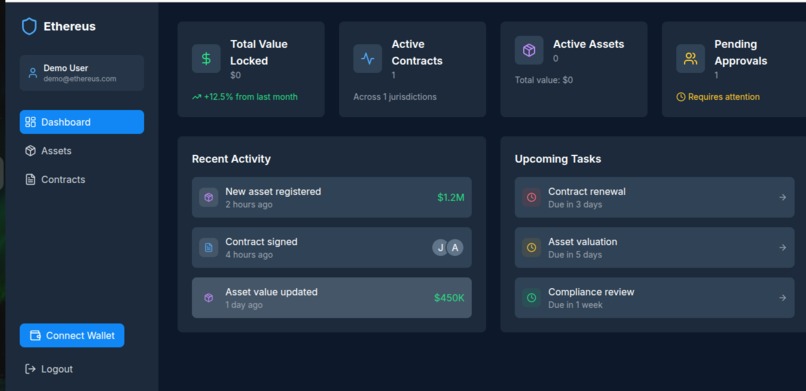This screenshot has width=806, height=391.
Task: Click the cube icon beside New asset registered
Action: click(x=208, y=197)
